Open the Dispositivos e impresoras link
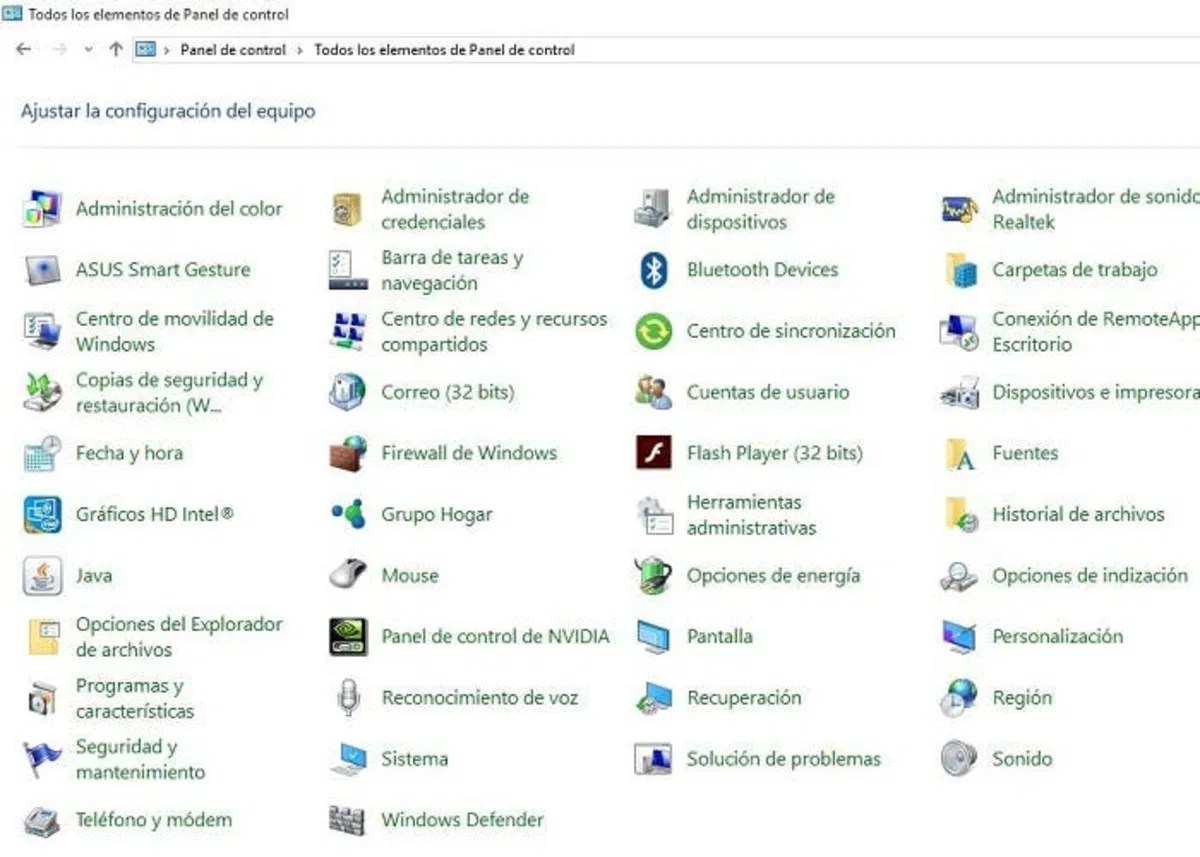1200x857 pixels. [1095, 393]
